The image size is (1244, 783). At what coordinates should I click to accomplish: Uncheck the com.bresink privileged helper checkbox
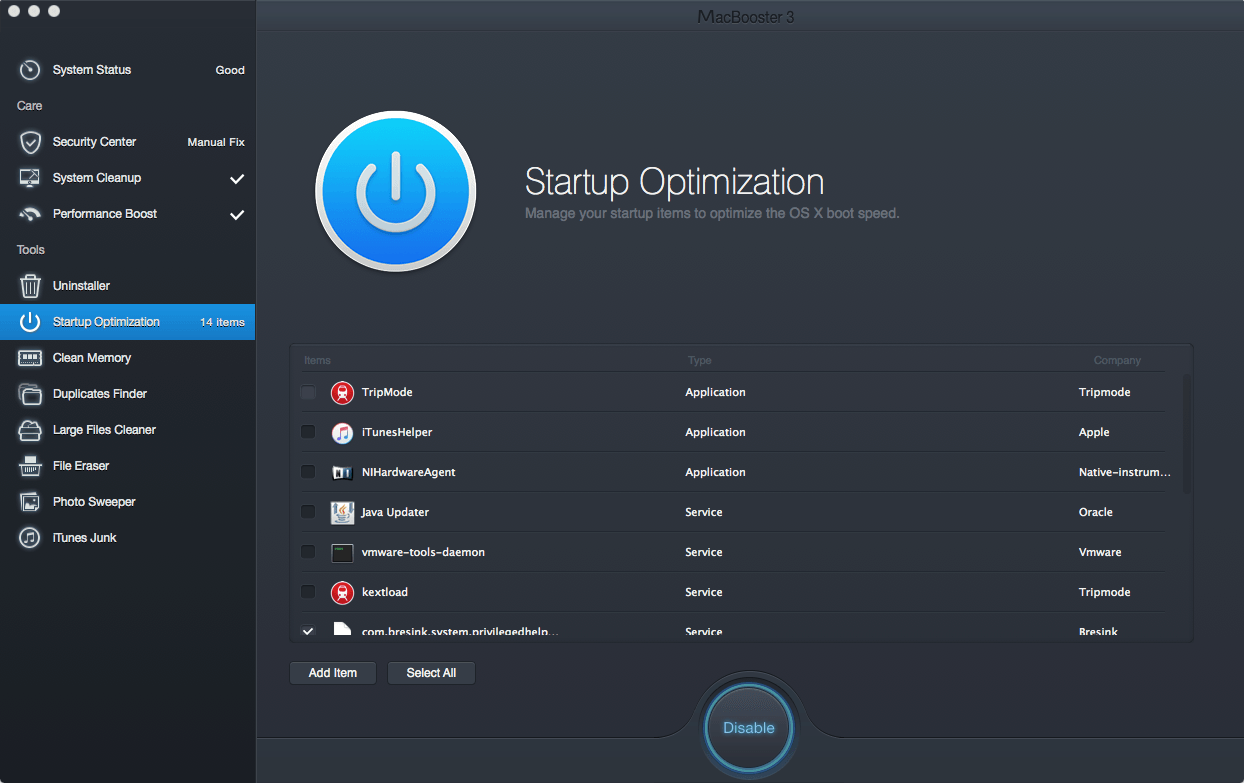point(308,631)
